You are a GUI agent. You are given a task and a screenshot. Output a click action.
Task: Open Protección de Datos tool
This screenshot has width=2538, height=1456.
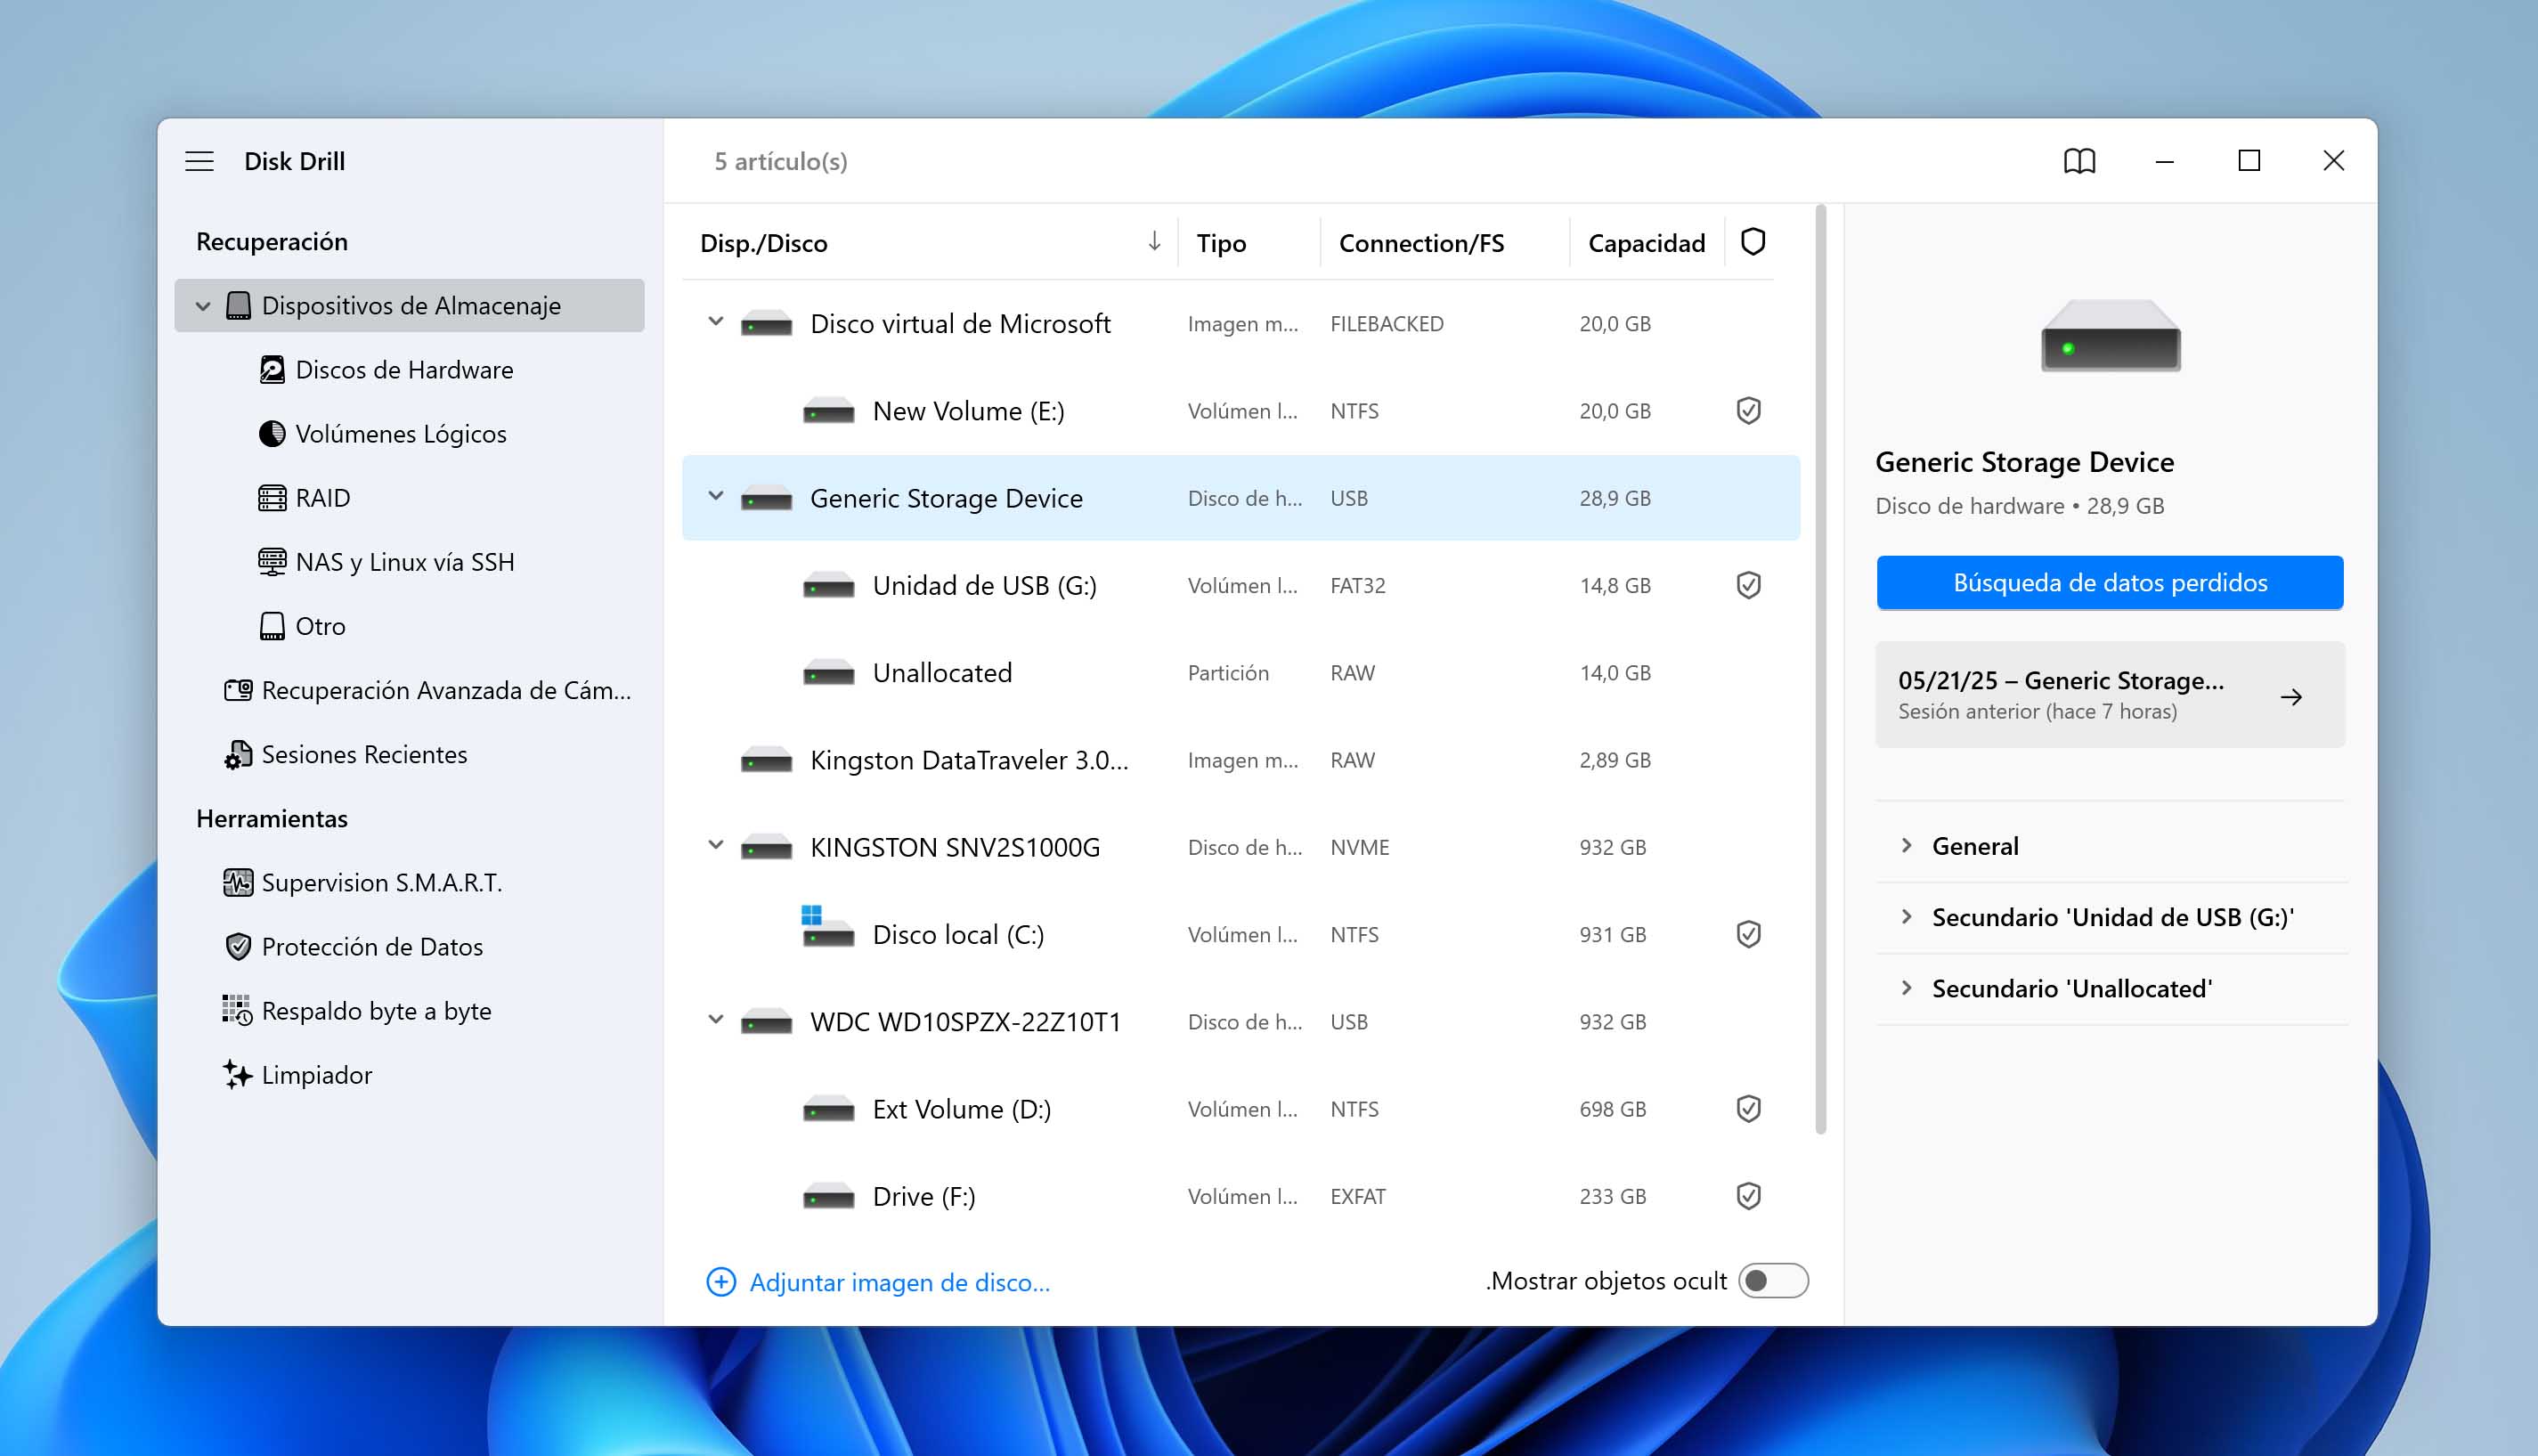coord(410,947)
